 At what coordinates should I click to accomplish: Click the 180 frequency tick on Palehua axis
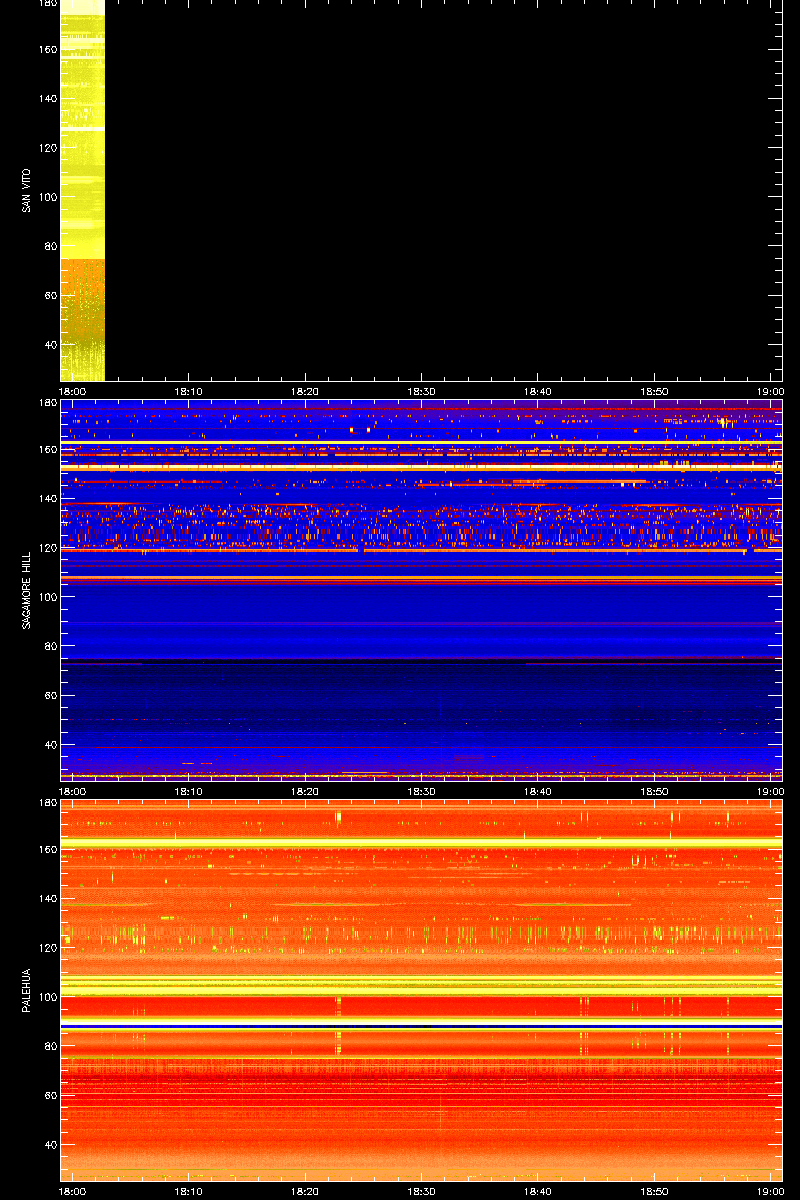(x=47, y=803)
